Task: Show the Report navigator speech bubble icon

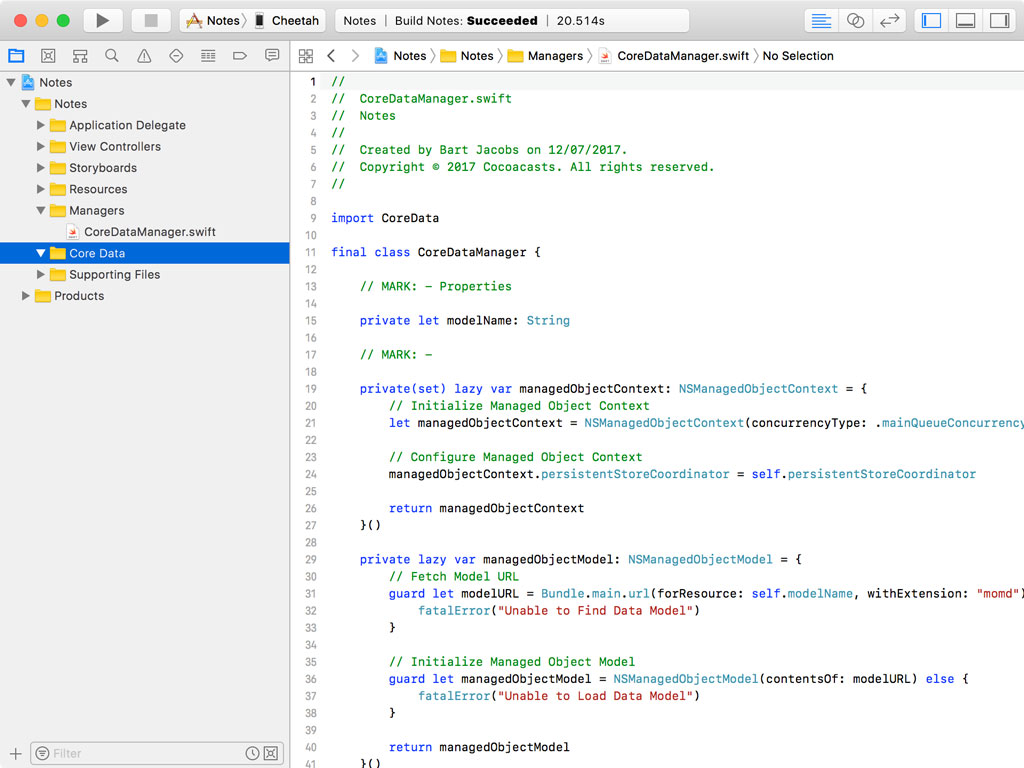Action: [272, 56]
